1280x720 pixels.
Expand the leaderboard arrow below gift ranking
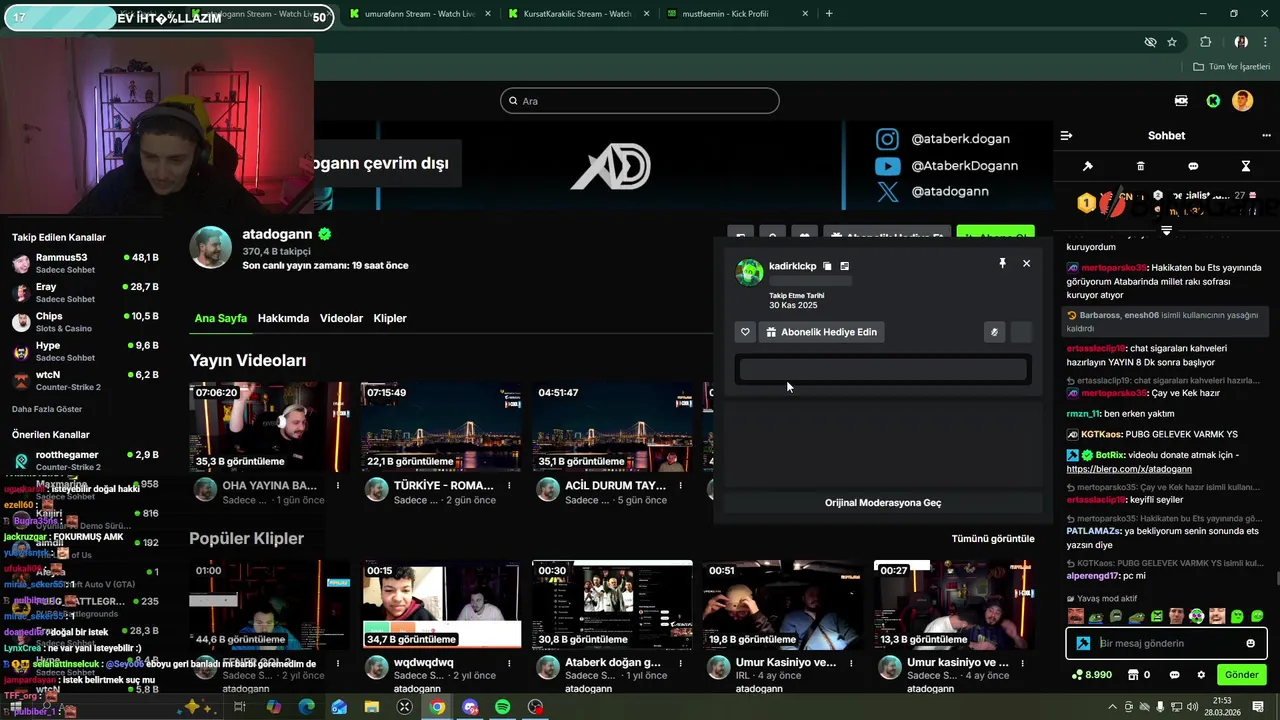click(1166, 230)
